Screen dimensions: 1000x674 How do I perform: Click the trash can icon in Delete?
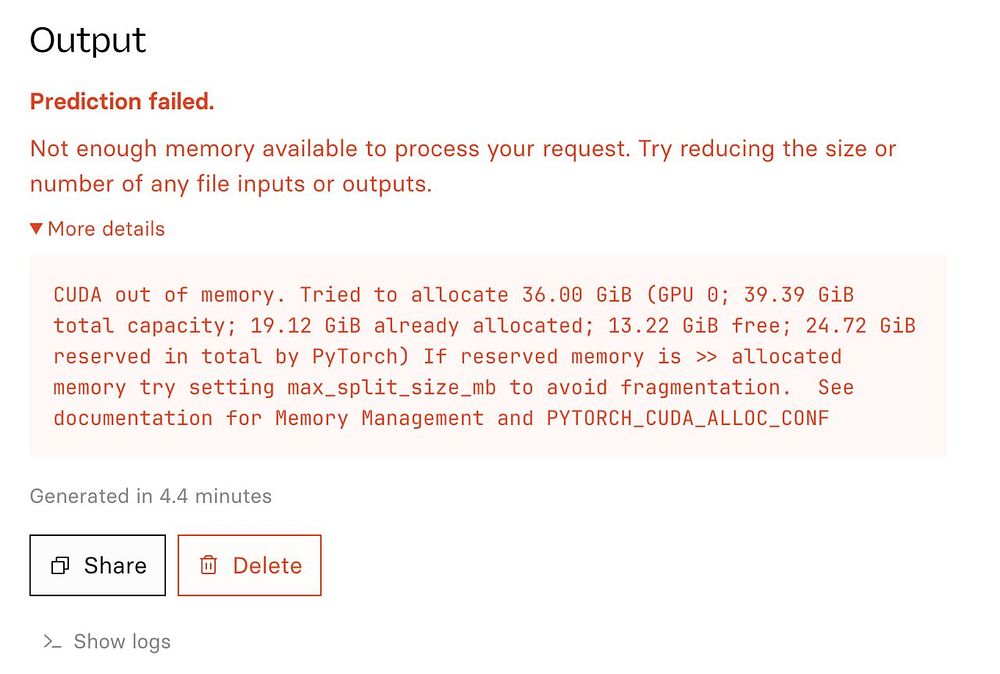tap(208, 566)
